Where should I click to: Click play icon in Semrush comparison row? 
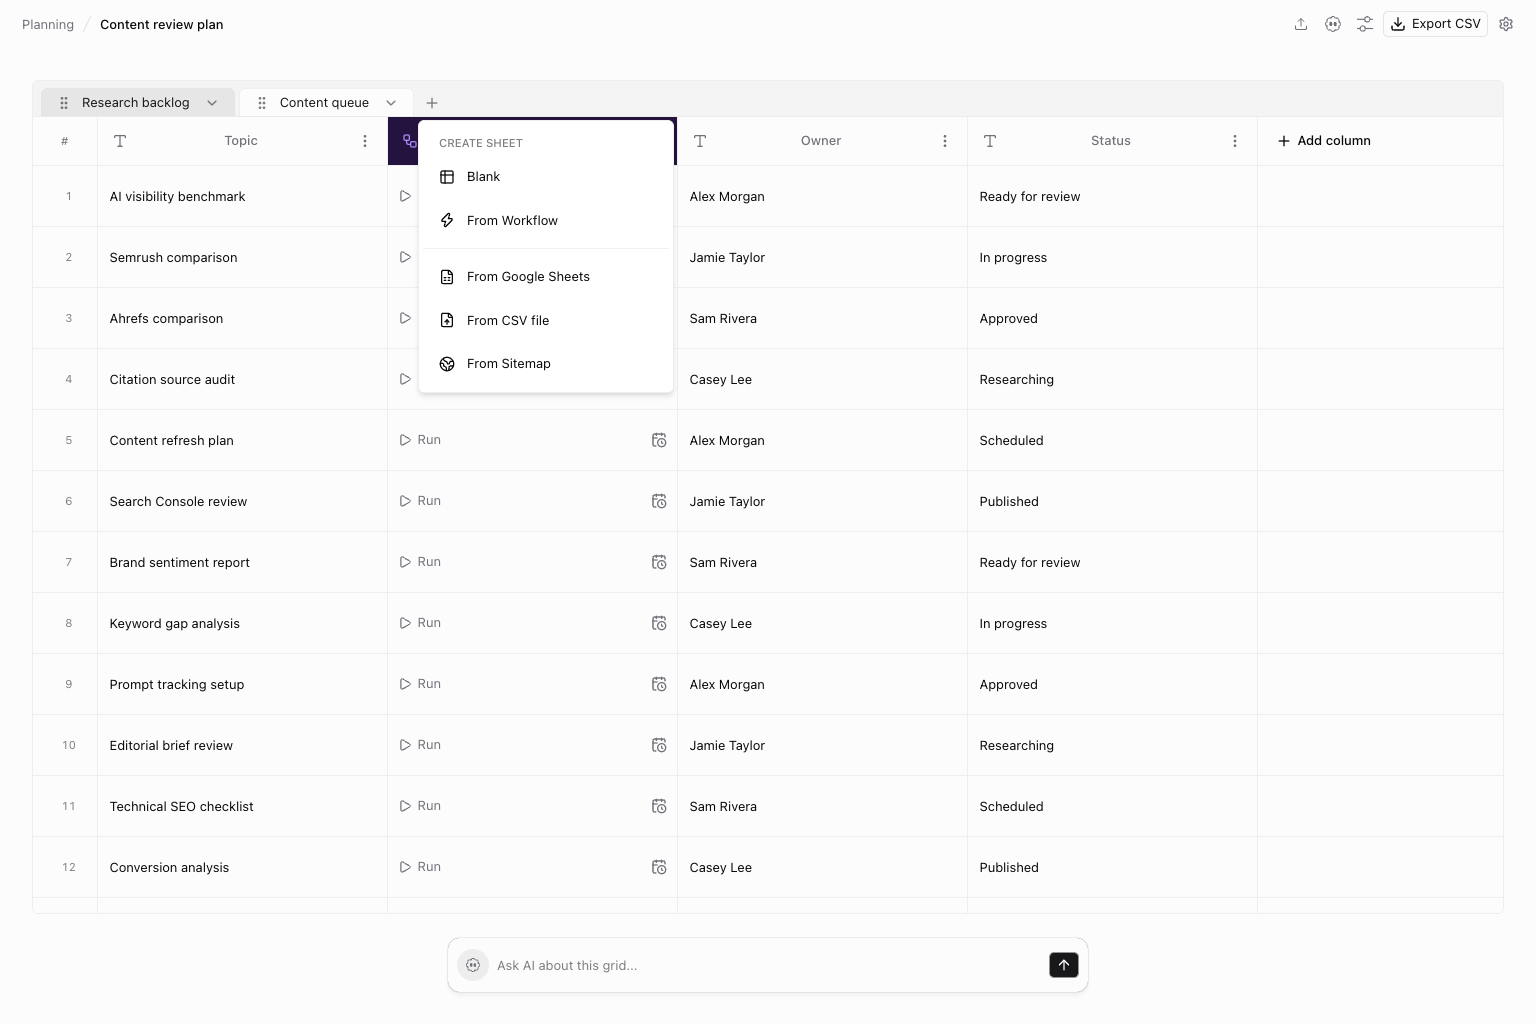tap(405, 257)
